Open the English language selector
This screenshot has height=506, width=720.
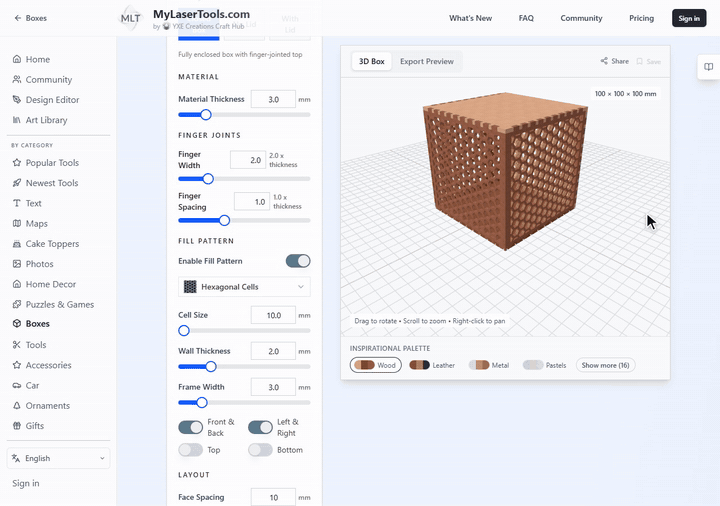point(58,458)
